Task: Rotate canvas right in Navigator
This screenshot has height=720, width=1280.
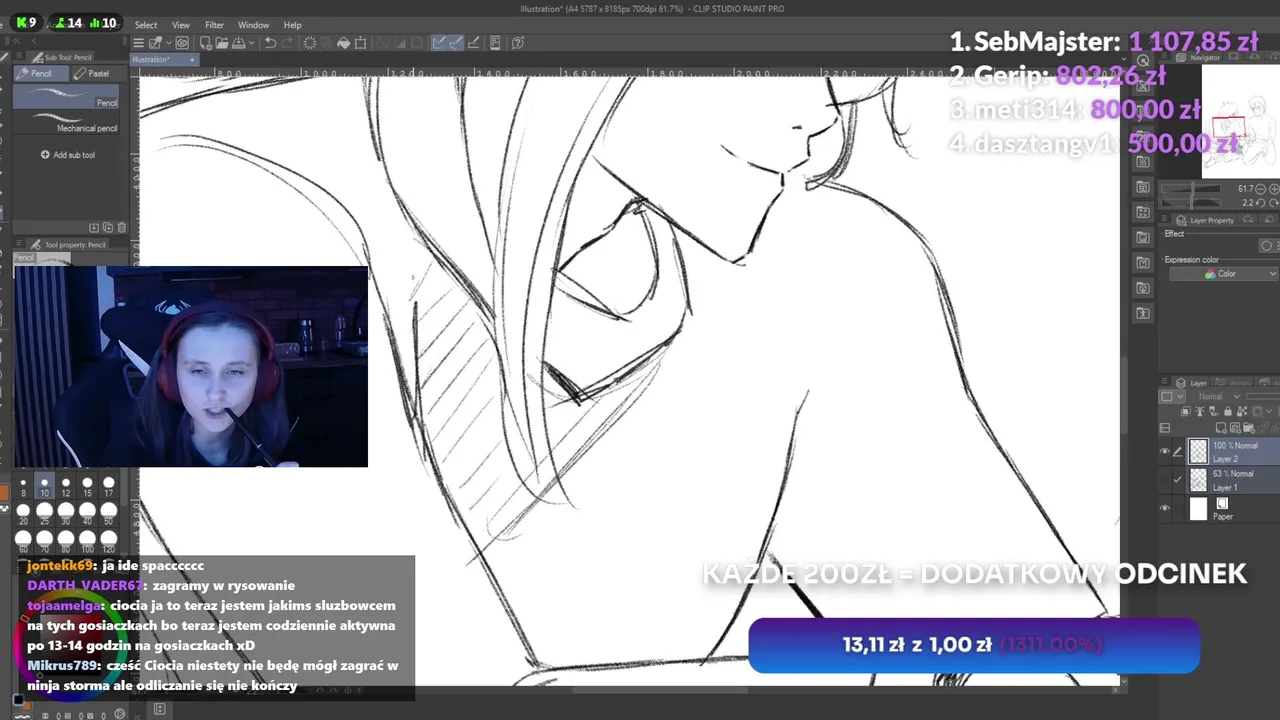Action: (1274, 203)
